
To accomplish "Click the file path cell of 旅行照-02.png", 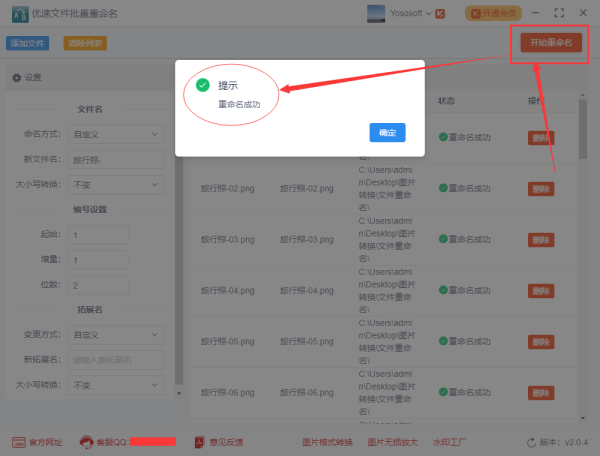I will click(x=386, y=189).
